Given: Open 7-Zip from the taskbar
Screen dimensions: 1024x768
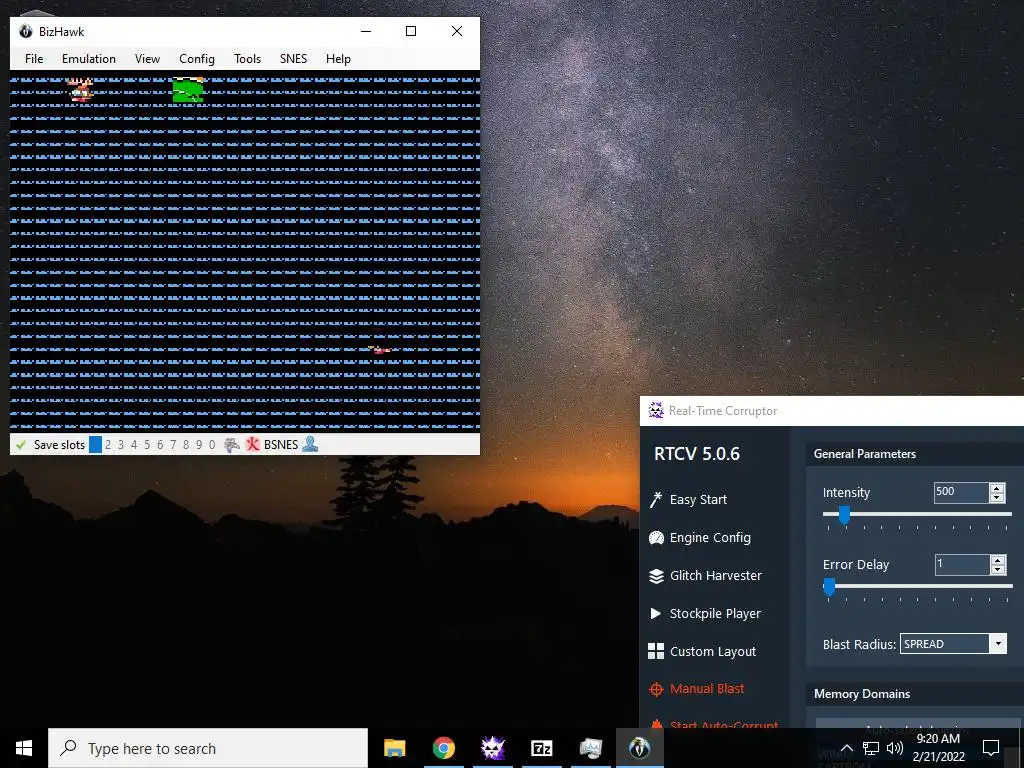Looking at the screenshot, I should point(541,748).
